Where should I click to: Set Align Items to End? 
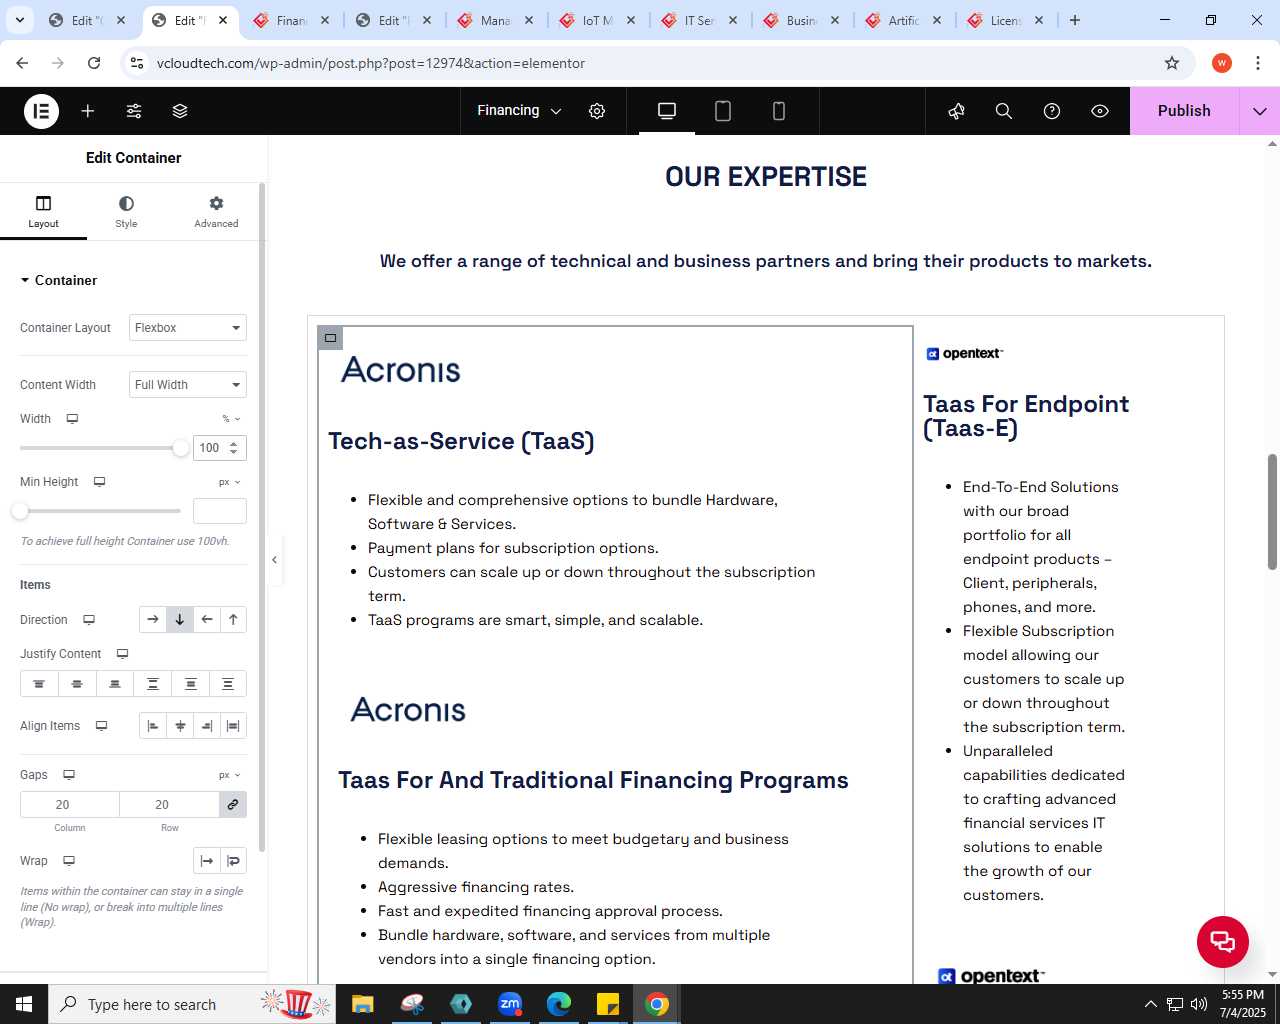tap(206, 726)
